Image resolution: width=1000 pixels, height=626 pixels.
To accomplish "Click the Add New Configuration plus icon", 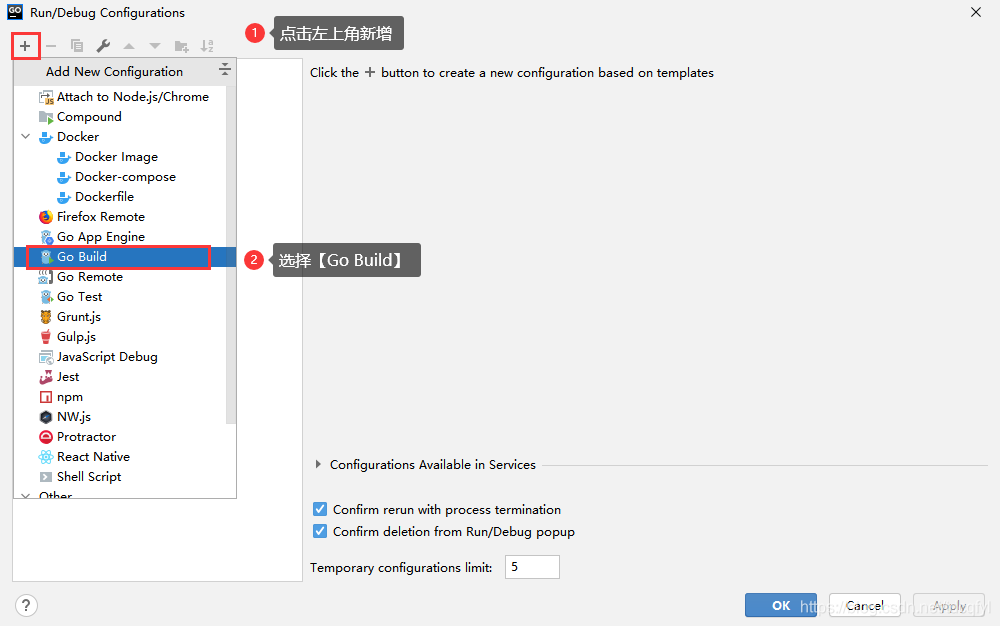I will 25,46.
